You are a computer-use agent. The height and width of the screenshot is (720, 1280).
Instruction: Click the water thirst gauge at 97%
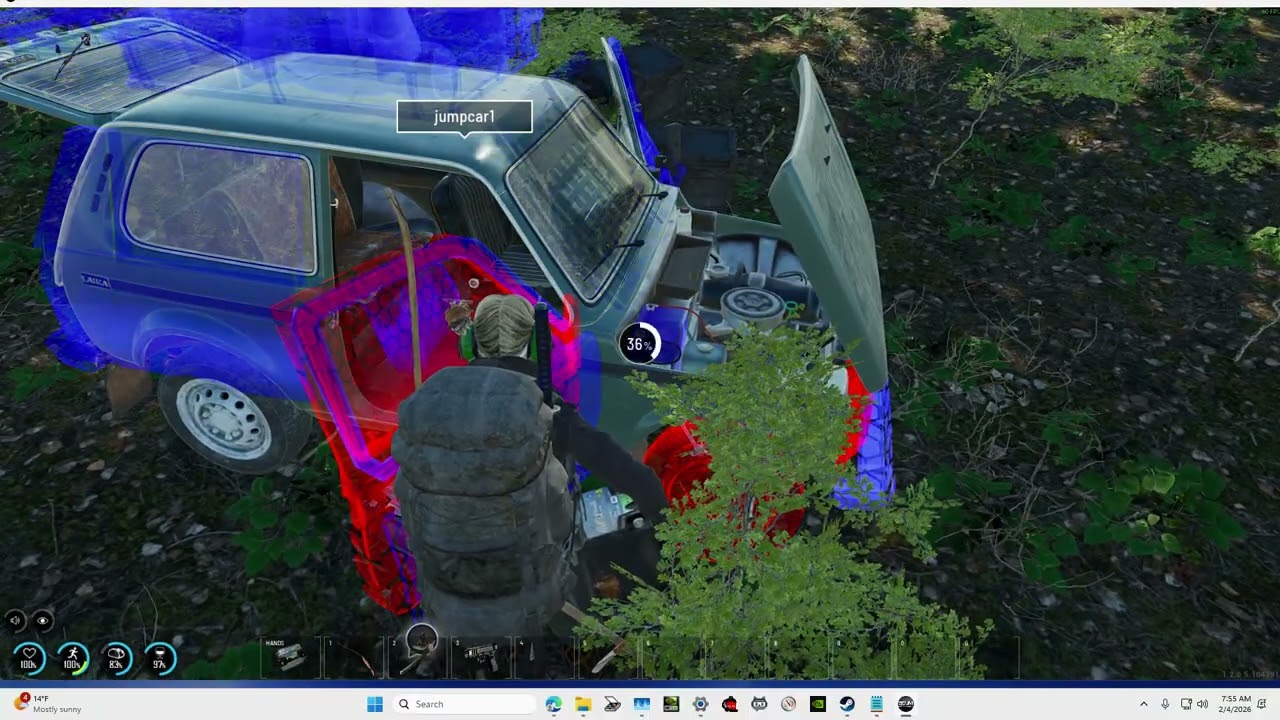[159, 658]
